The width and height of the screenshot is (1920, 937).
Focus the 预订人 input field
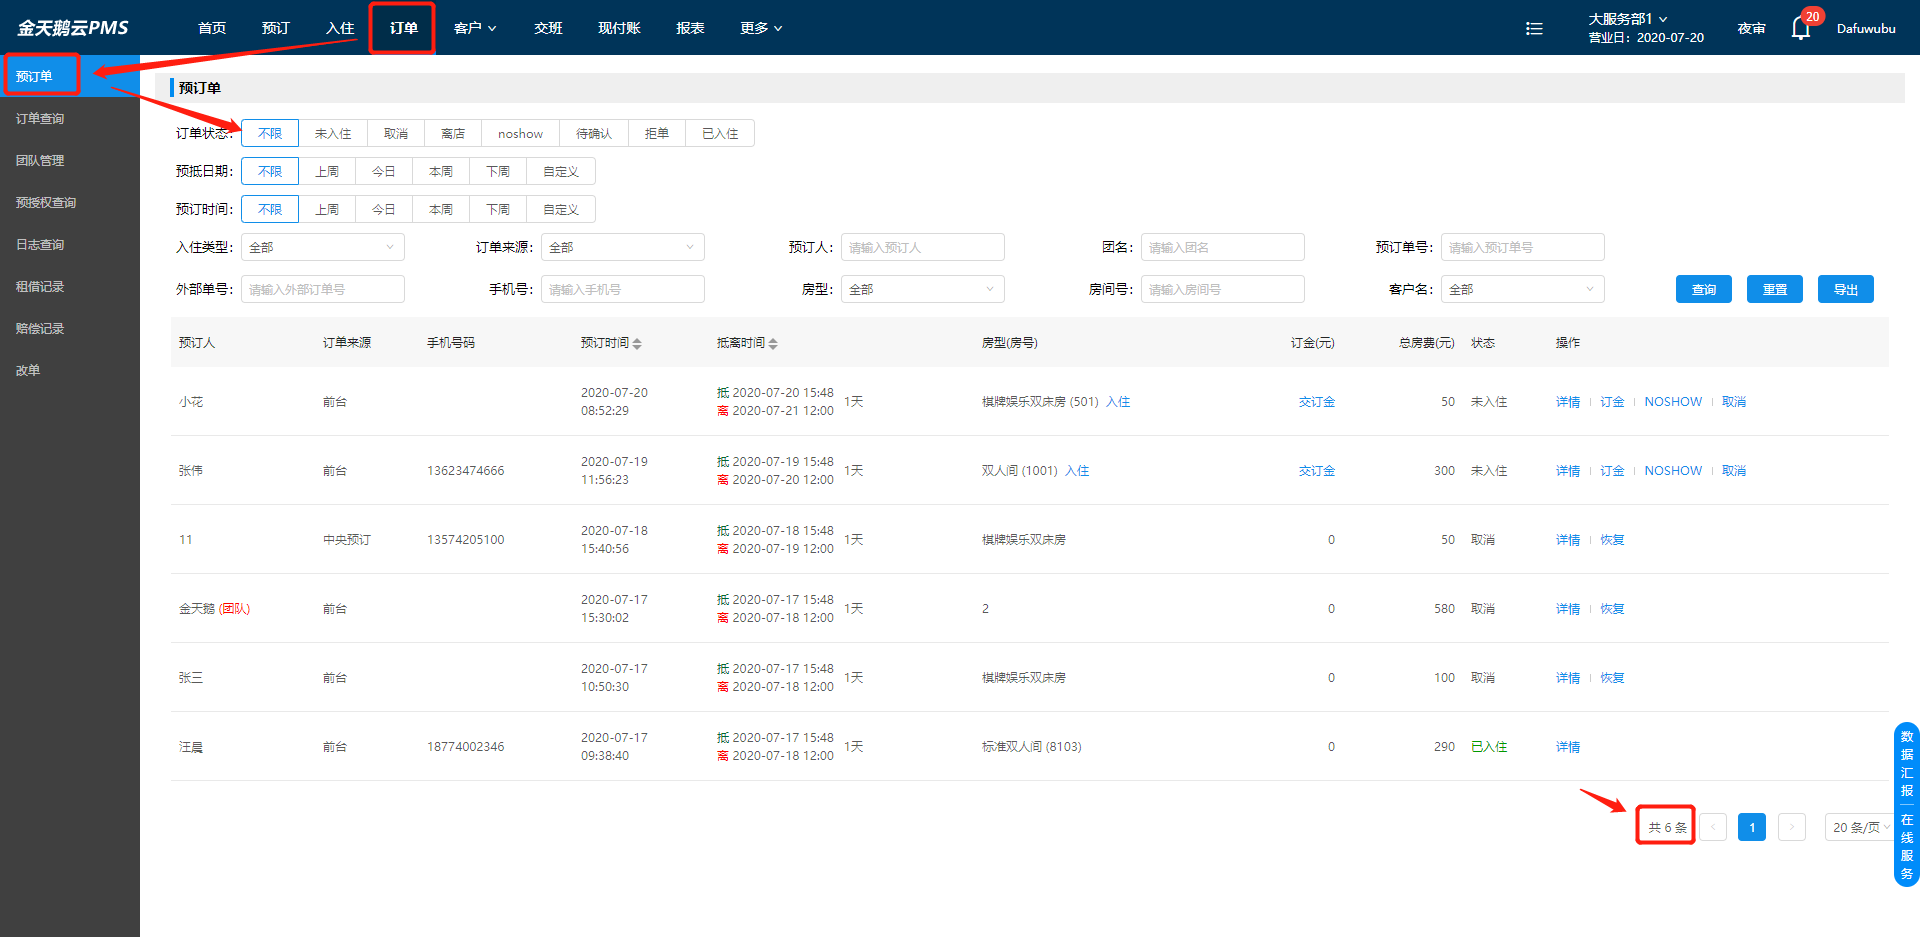pos(923,247)
